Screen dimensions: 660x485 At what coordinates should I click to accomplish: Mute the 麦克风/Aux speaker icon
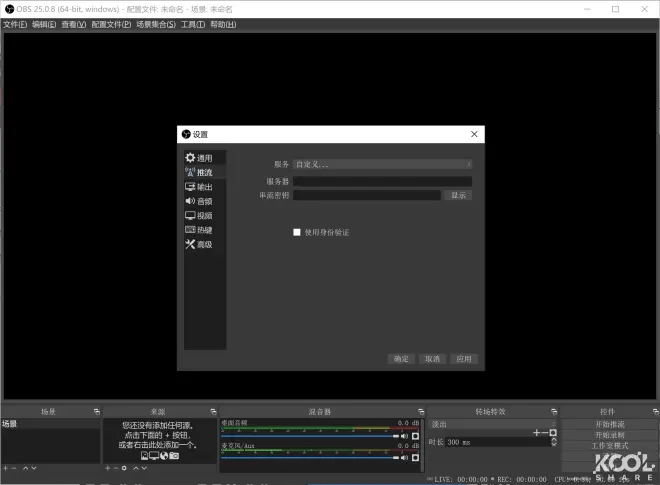pyautogui.click(x=405, y=458)
